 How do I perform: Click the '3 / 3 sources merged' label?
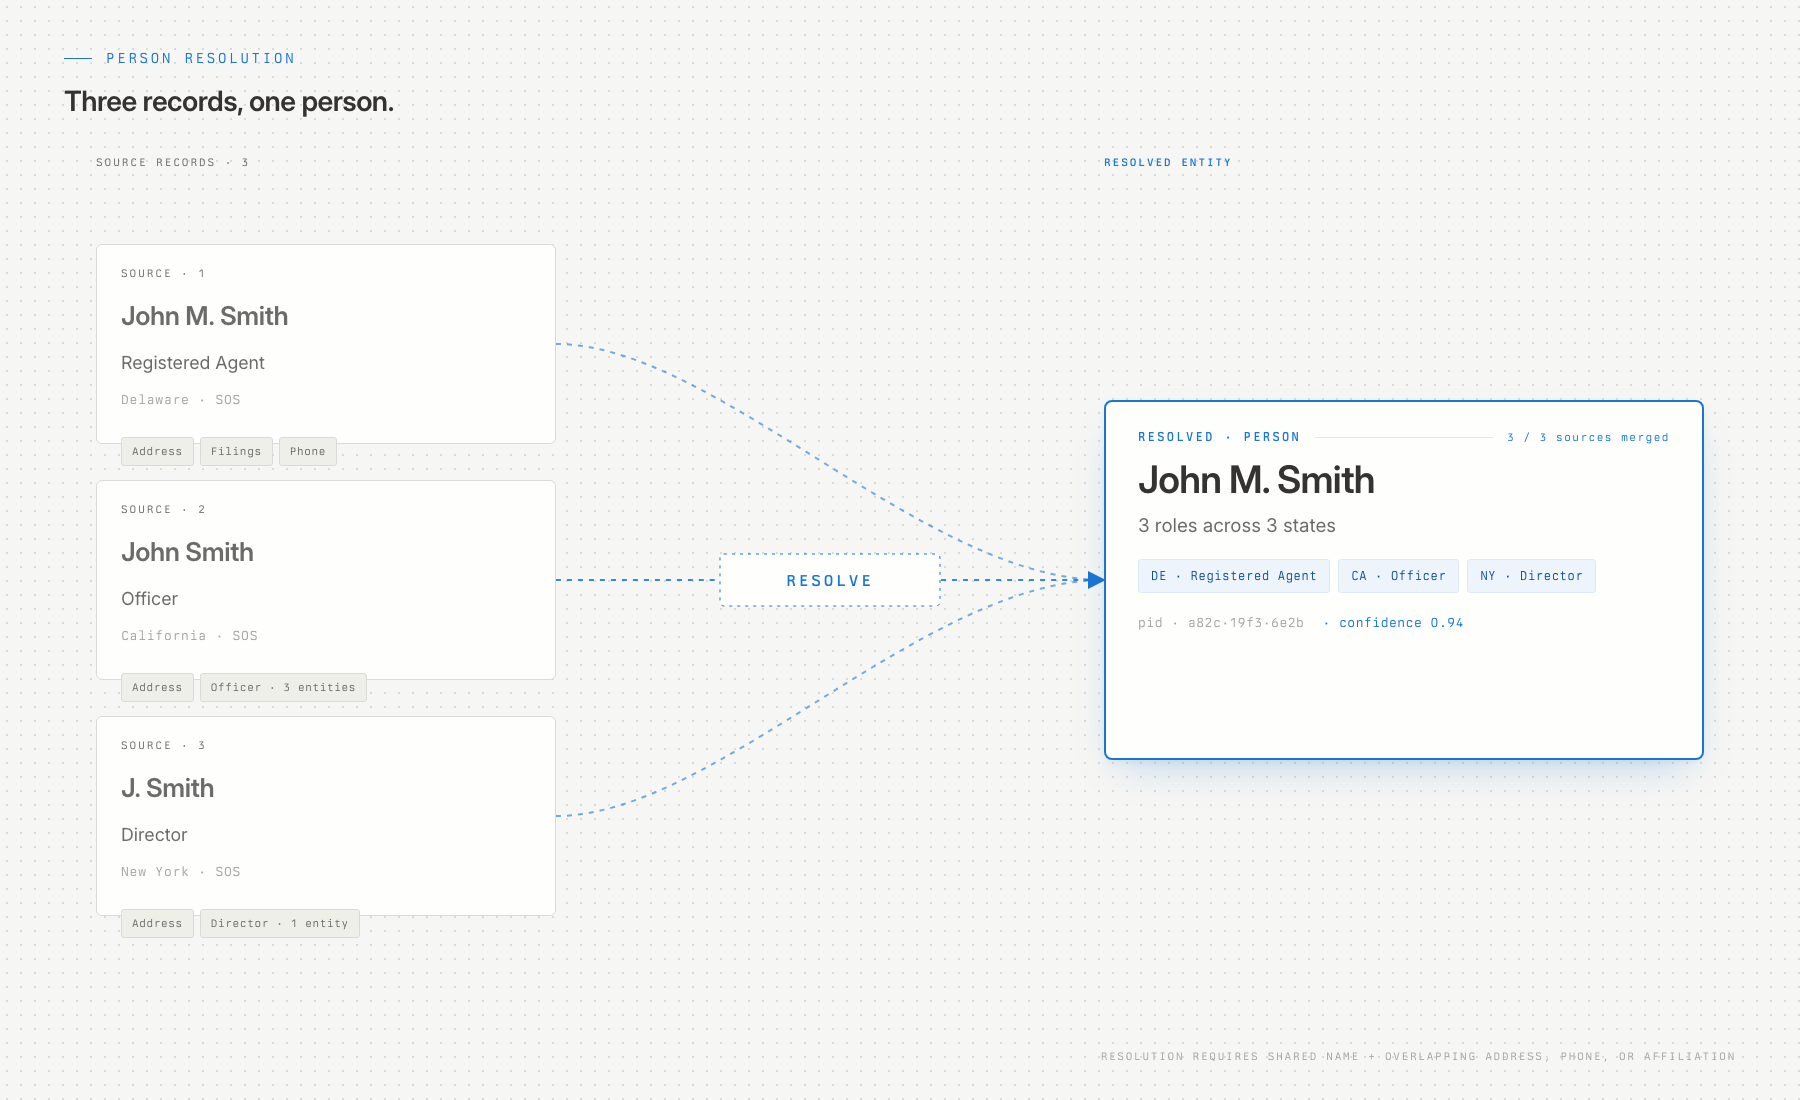(x=1588, y=438)
